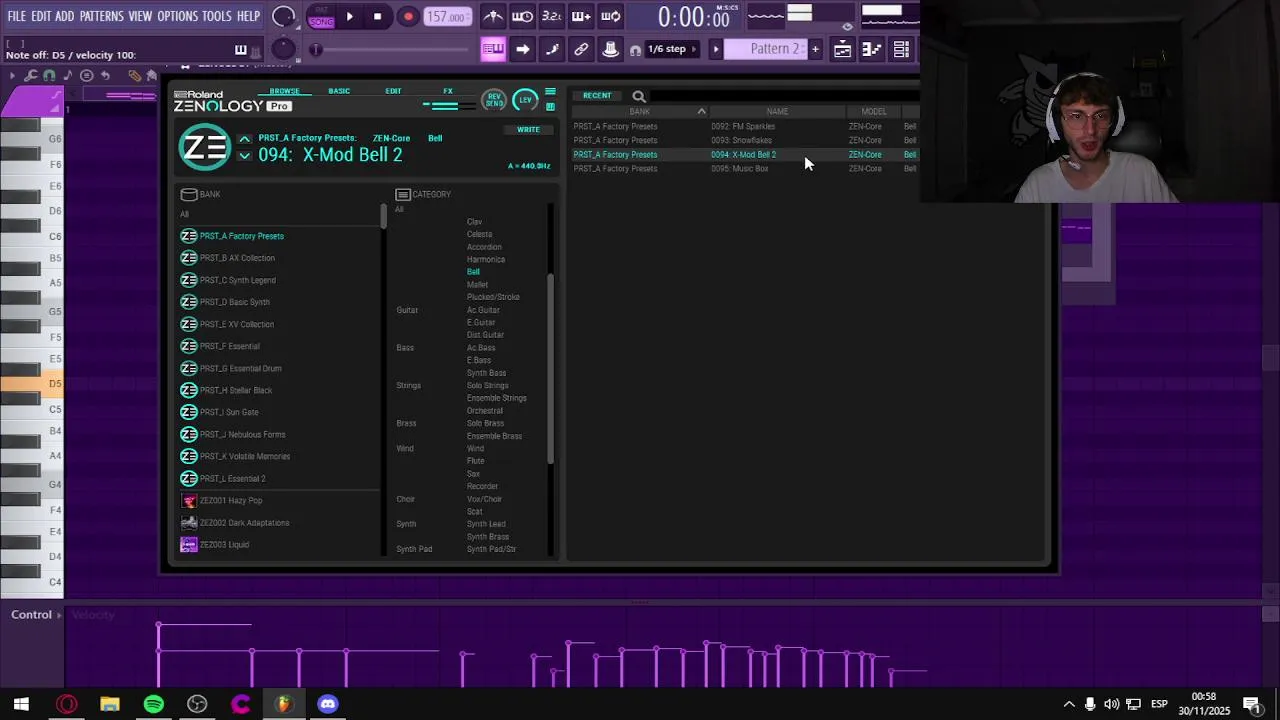Toggle Pattern/Song mode switch
This screenshot has height=720, width=1280.
321,16
